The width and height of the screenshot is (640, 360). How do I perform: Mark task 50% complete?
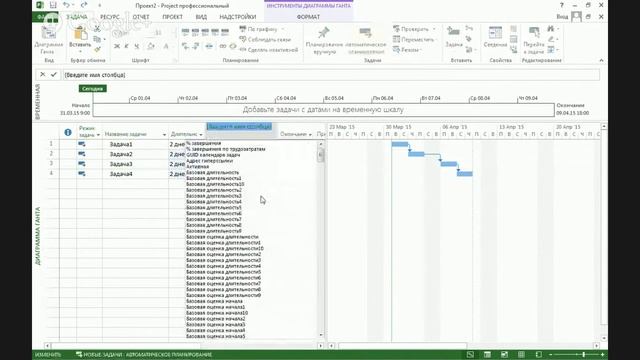205,31
